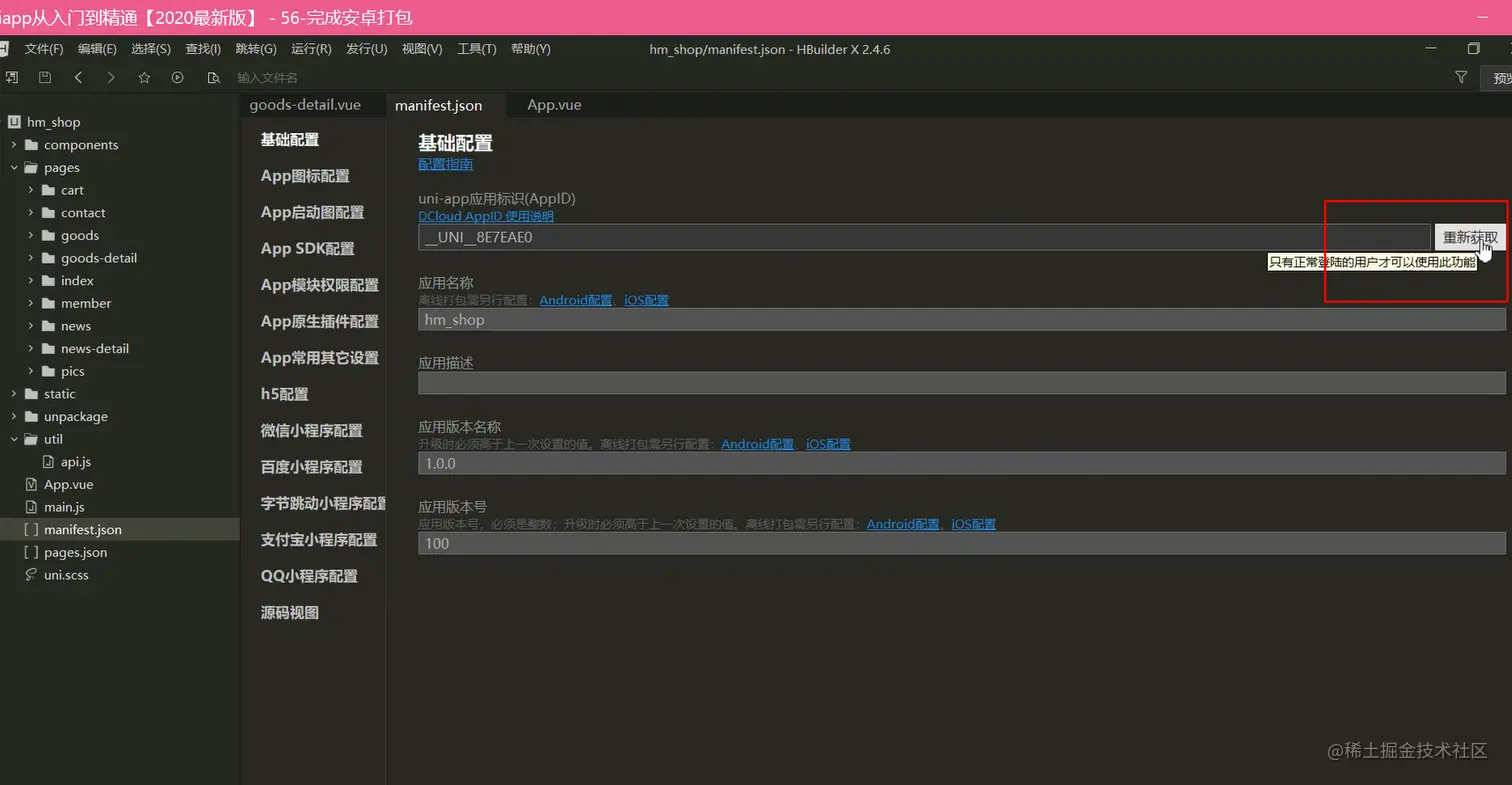Open the 帮助(Y) menu
The height and width of the screenshot is (785, 1512).
click(x=531, y=49)
